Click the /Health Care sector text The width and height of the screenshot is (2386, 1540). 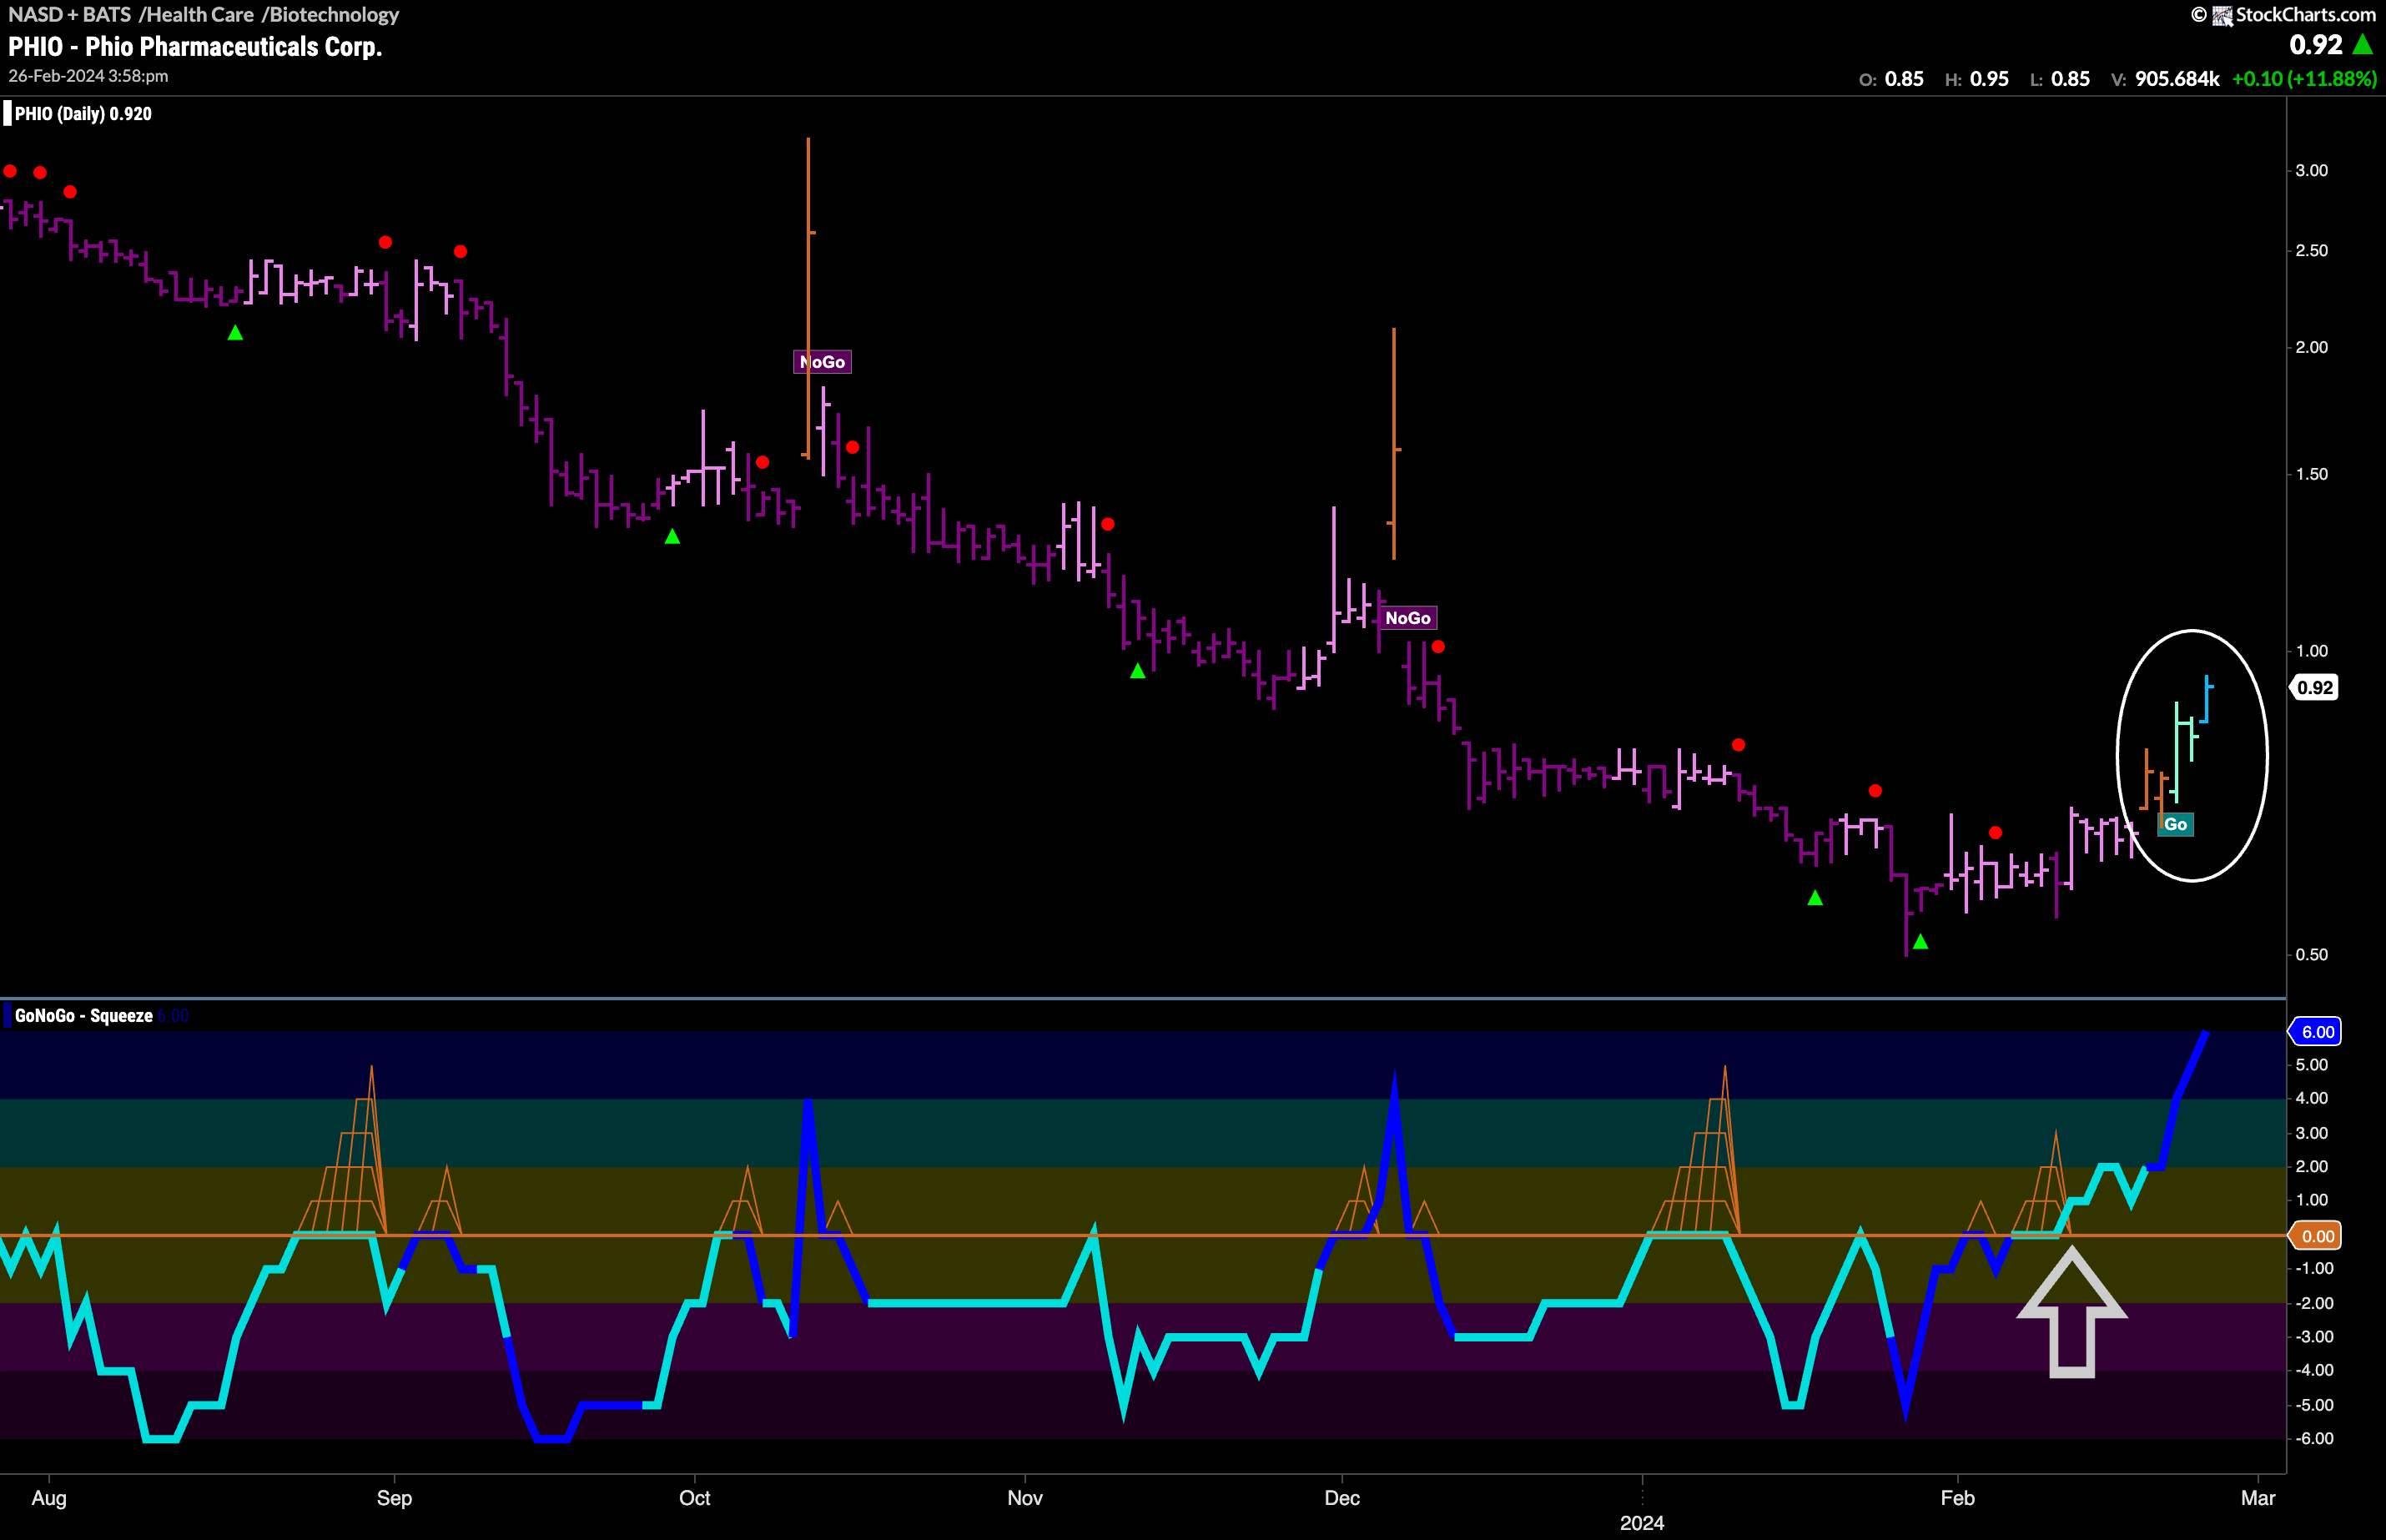tap(196, 14)
